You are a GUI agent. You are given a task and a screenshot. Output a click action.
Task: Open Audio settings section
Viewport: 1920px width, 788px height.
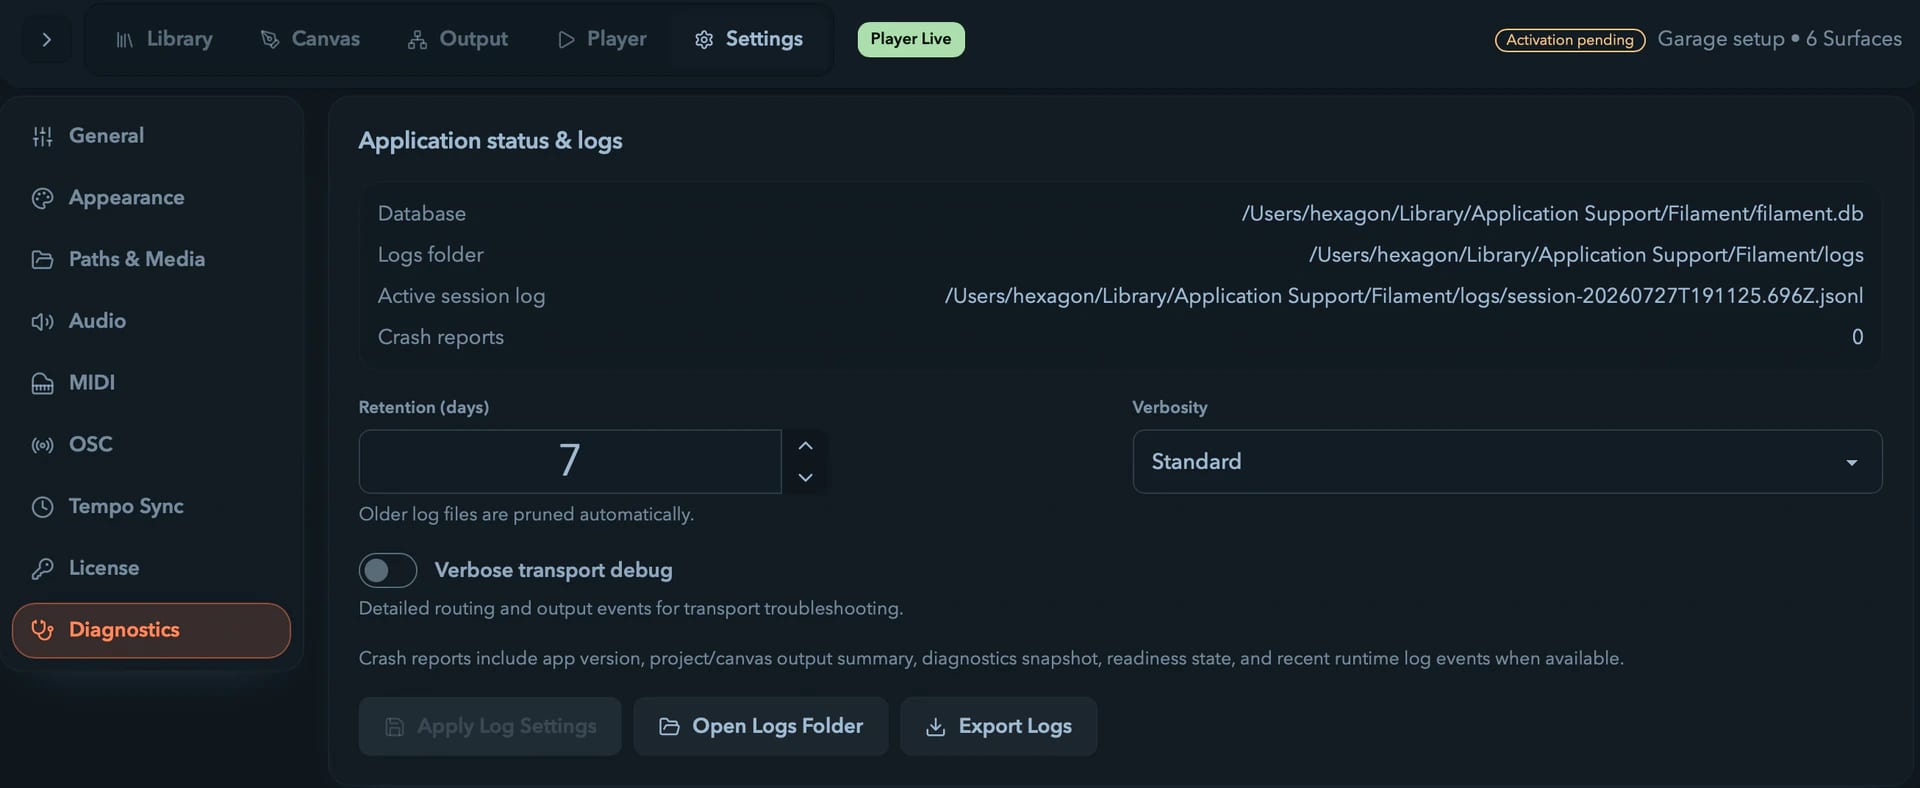click(151, 321)
